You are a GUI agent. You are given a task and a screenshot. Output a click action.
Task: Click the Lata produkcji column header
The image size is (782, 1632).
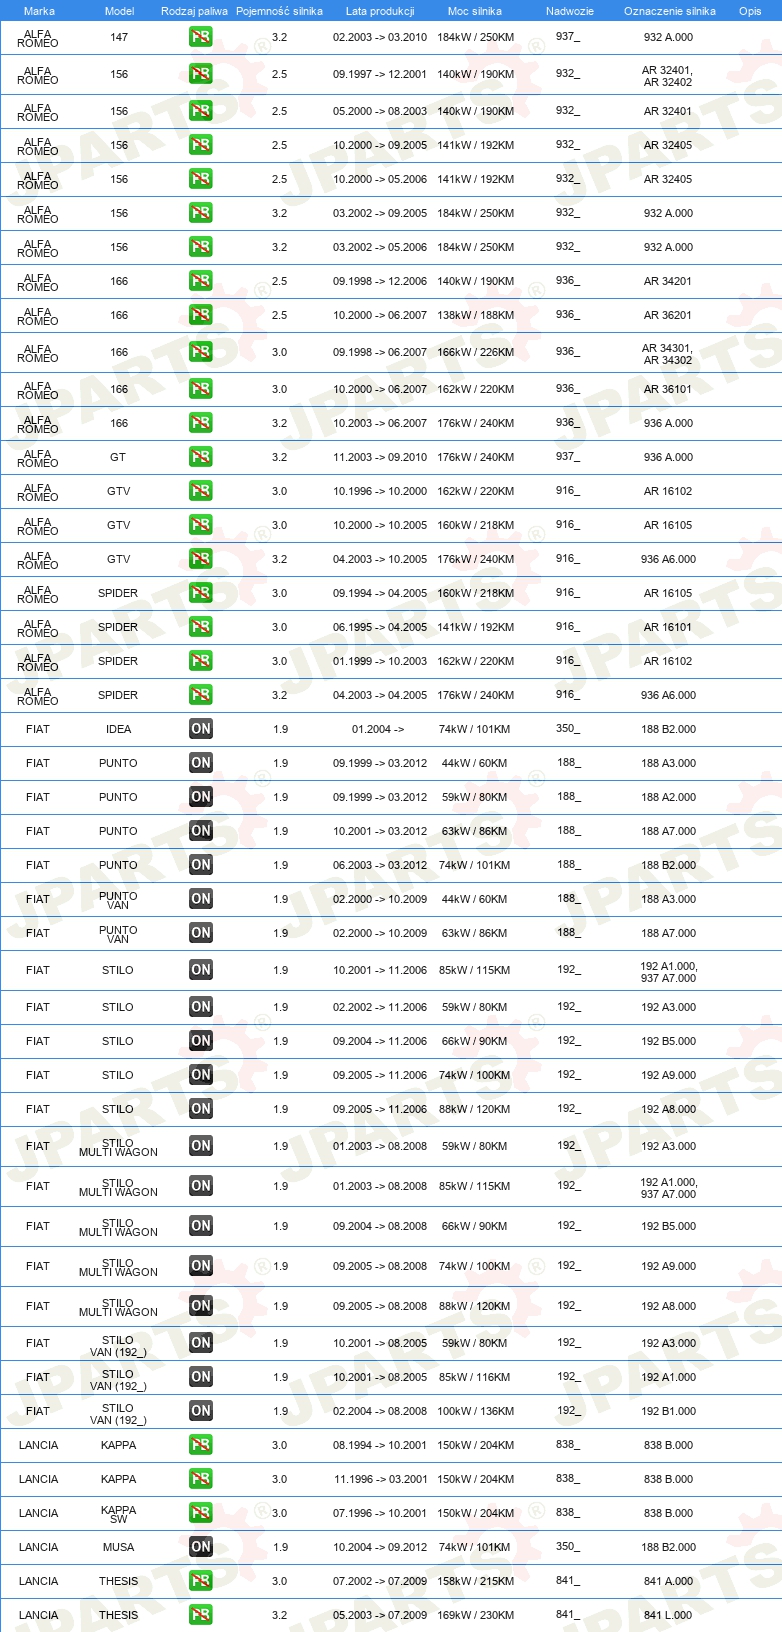coord(380,11)
